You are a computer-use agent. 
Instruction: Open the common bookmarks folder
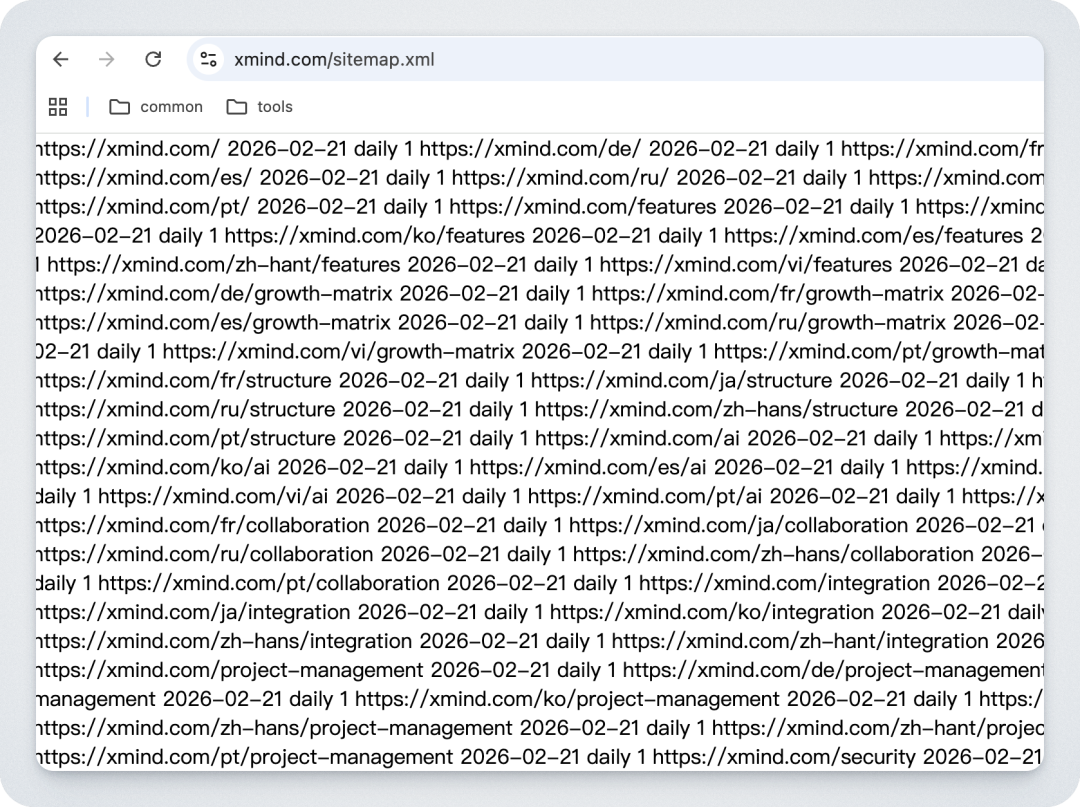tap(156, 107)
